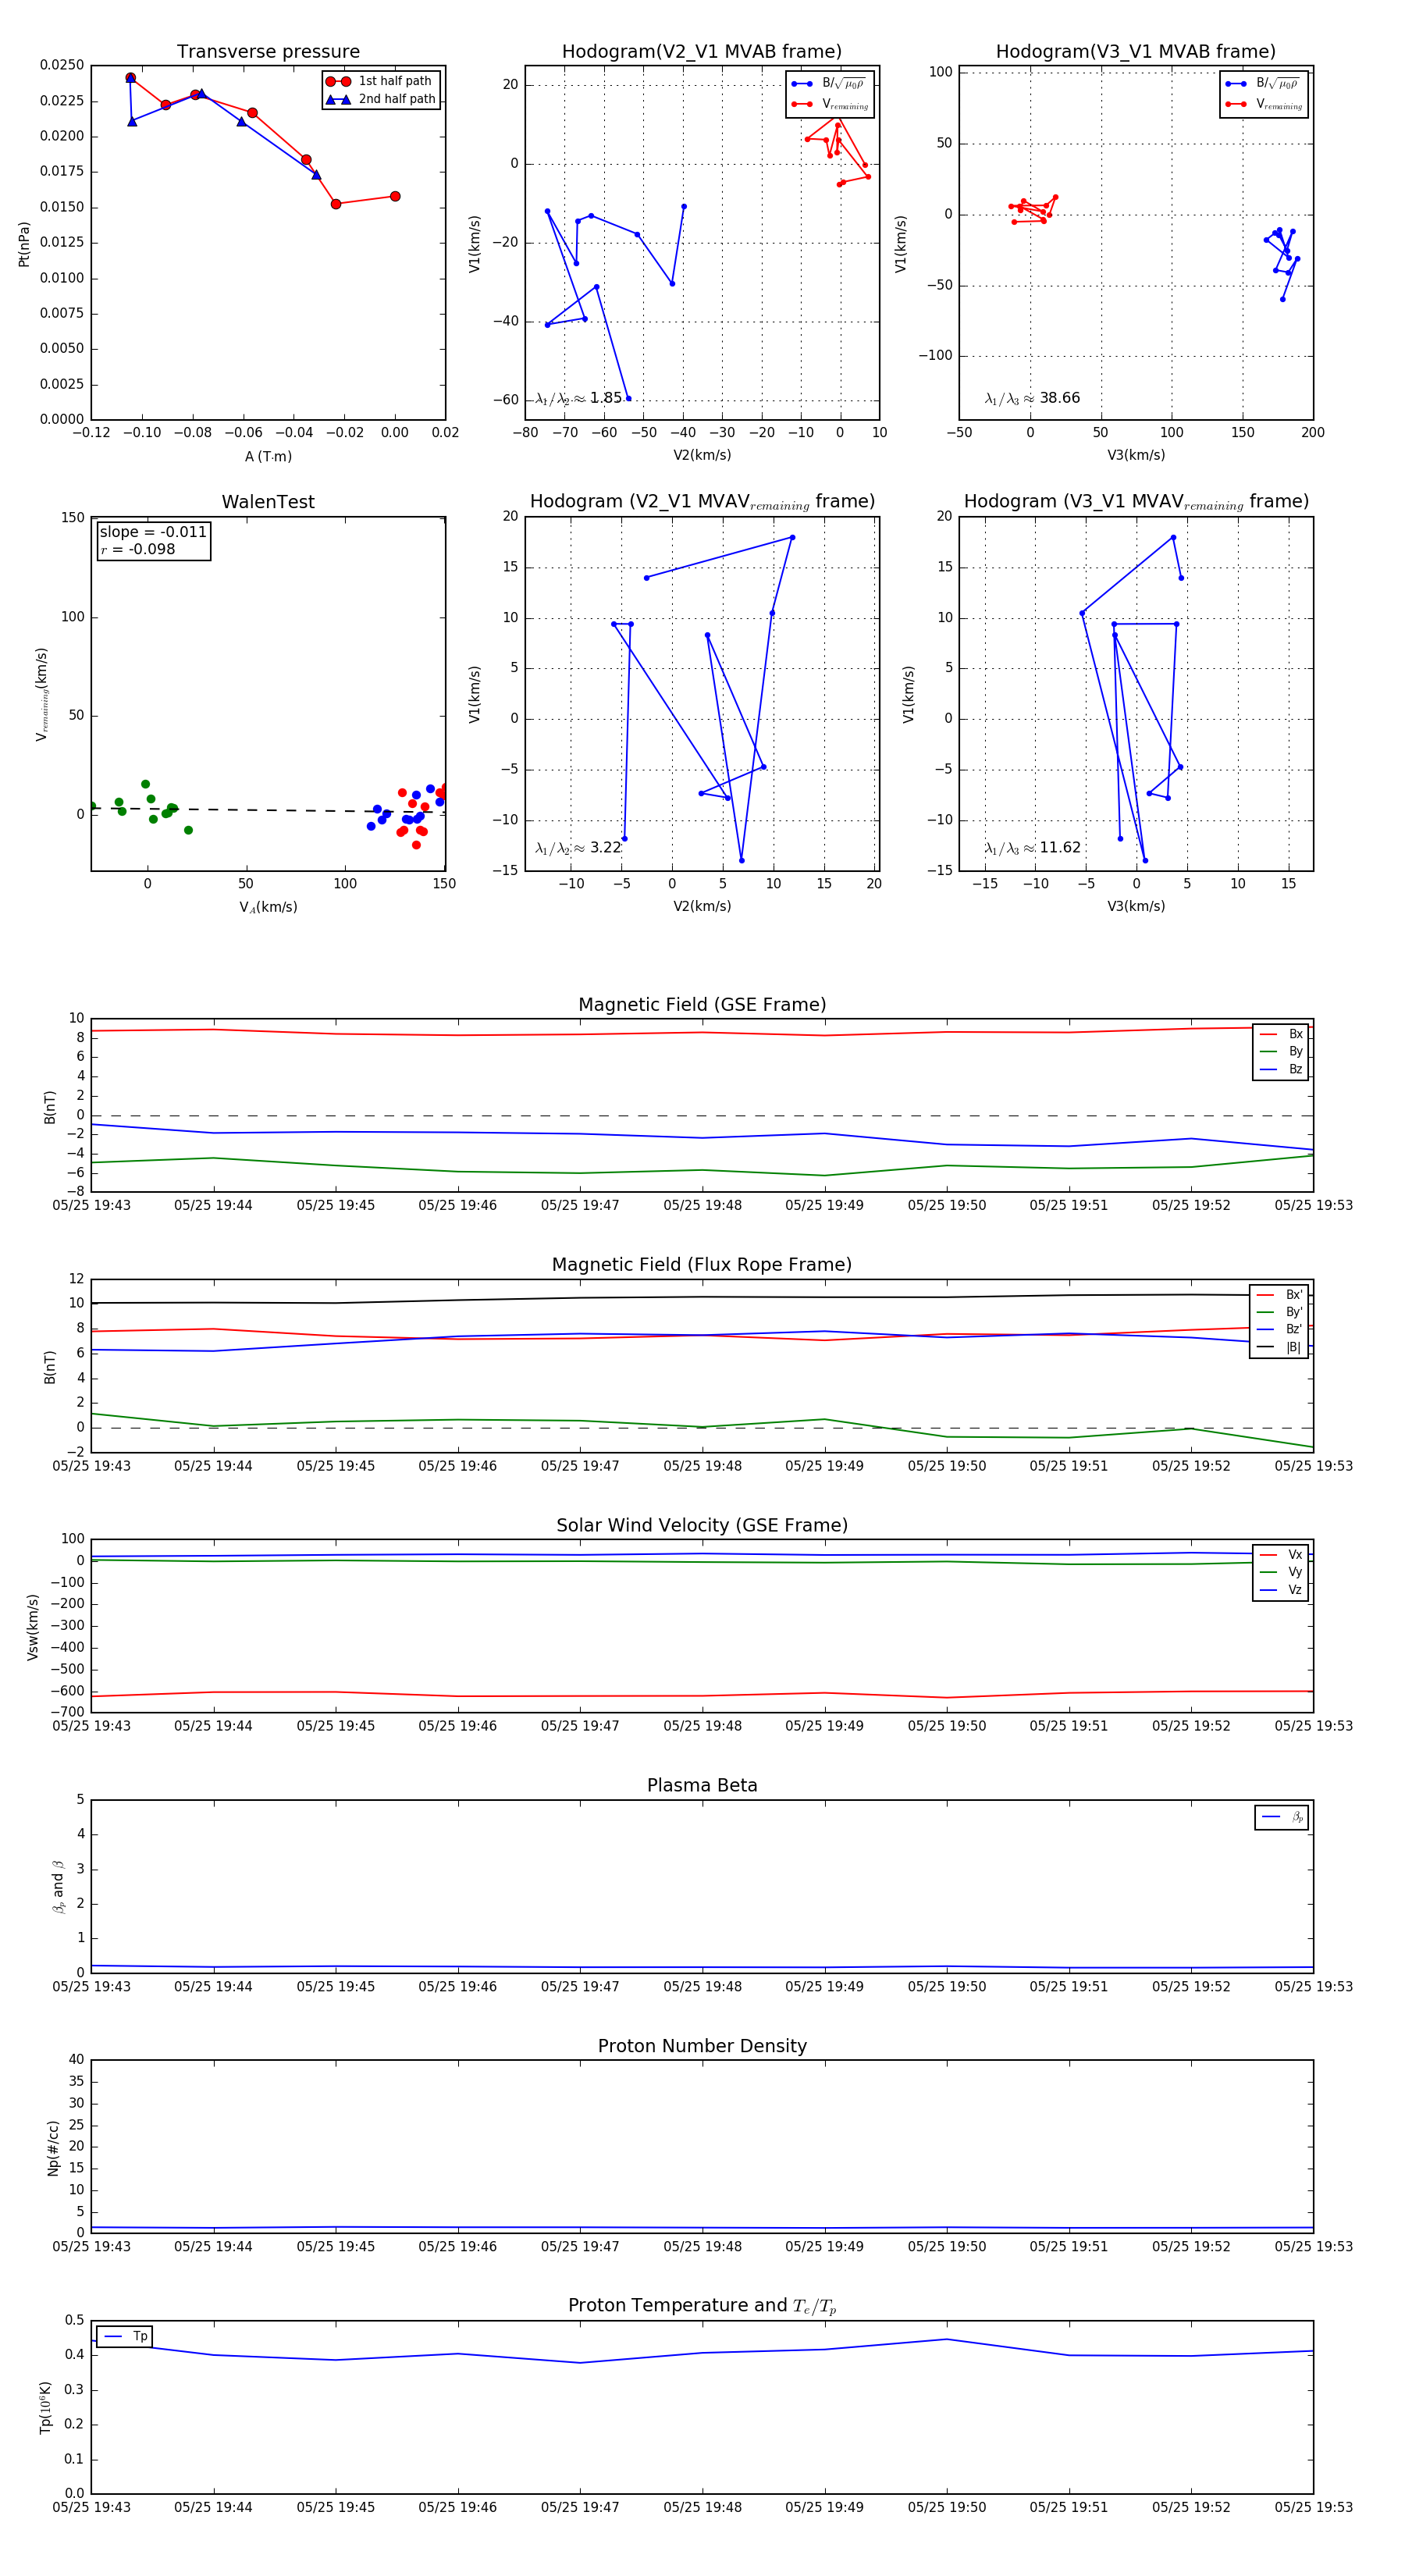This screenshot has height=2576, width=1405.
Task: Click the 'slope = -0.011' text
Action: [x=153, y=532]
